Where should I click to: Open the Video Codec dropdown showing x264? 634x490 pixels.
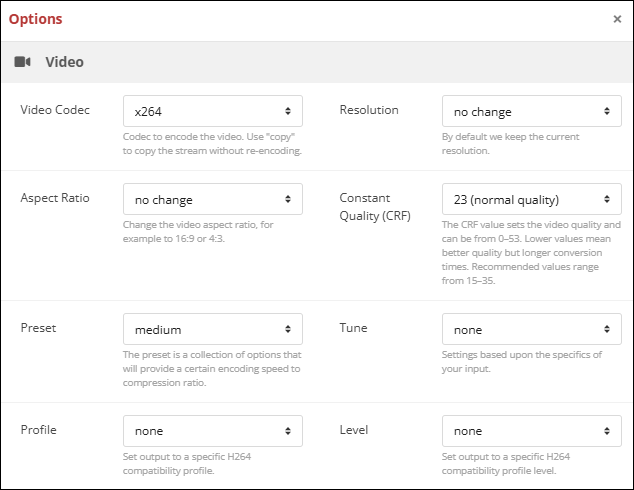(x=213, y=111)
